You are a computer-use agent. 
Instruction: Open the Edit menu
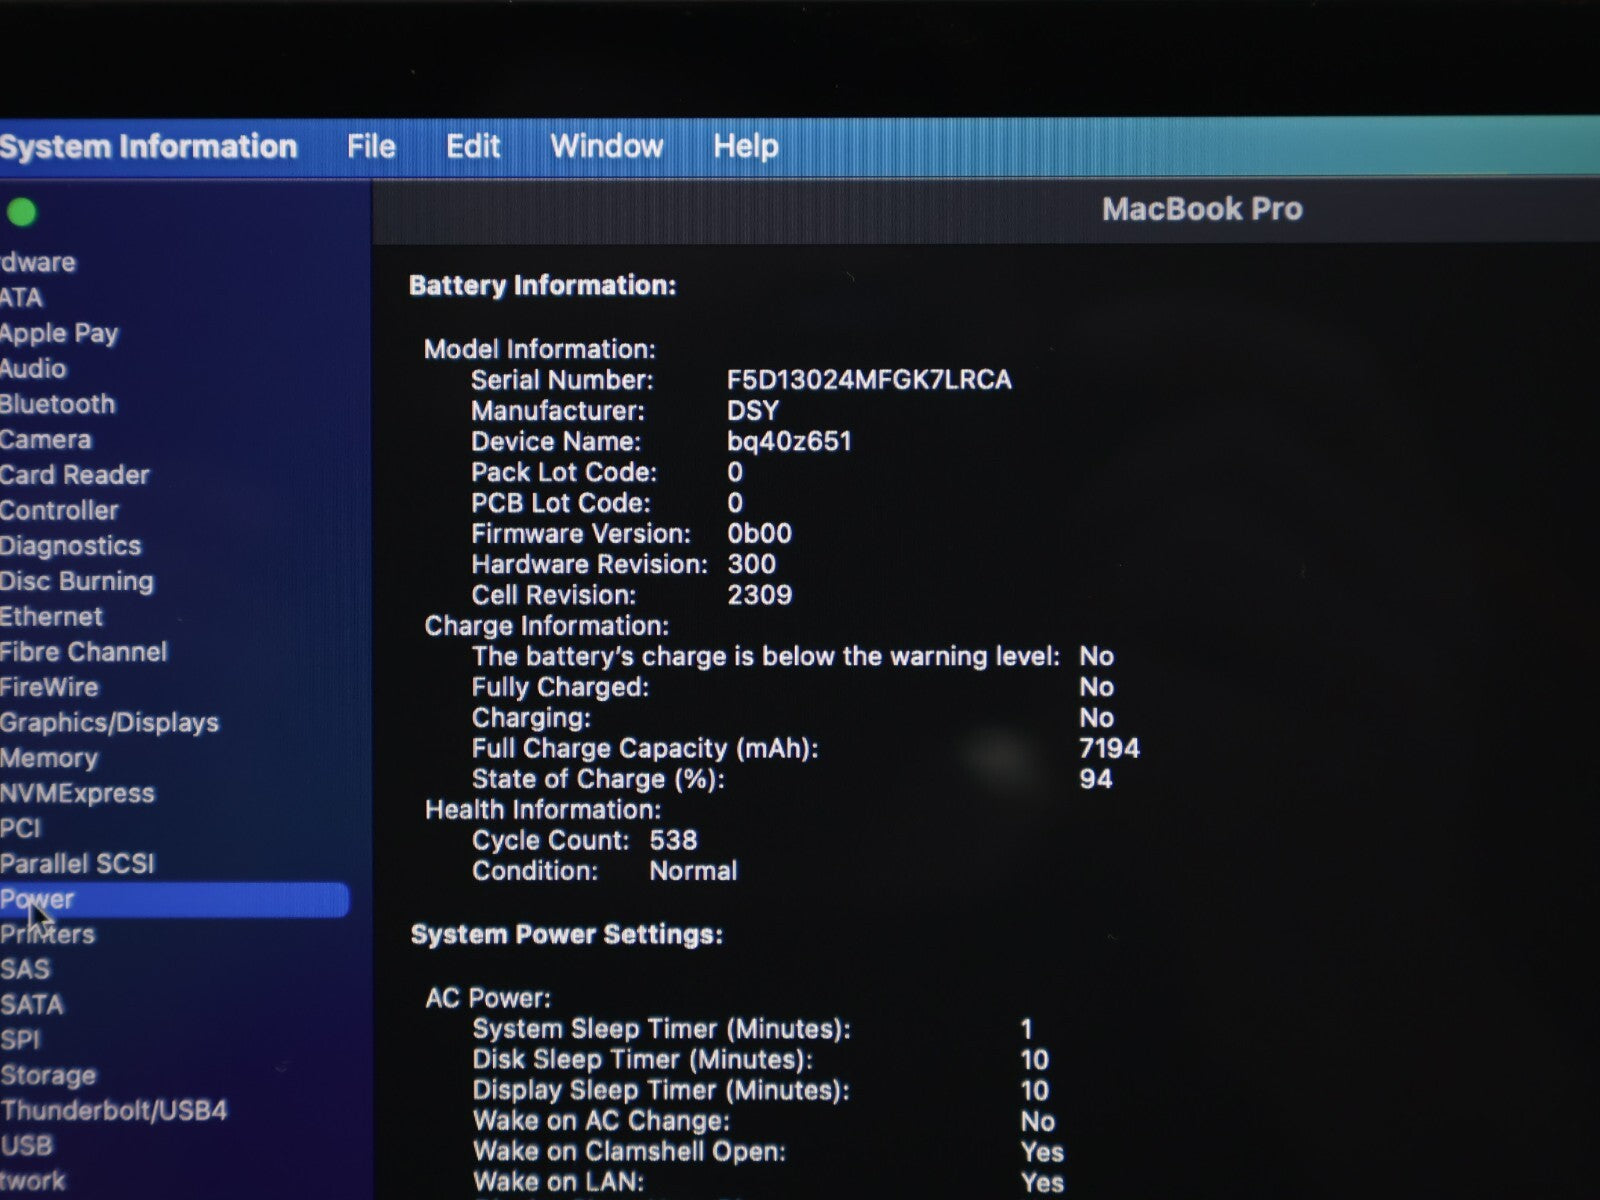(473, 147)
